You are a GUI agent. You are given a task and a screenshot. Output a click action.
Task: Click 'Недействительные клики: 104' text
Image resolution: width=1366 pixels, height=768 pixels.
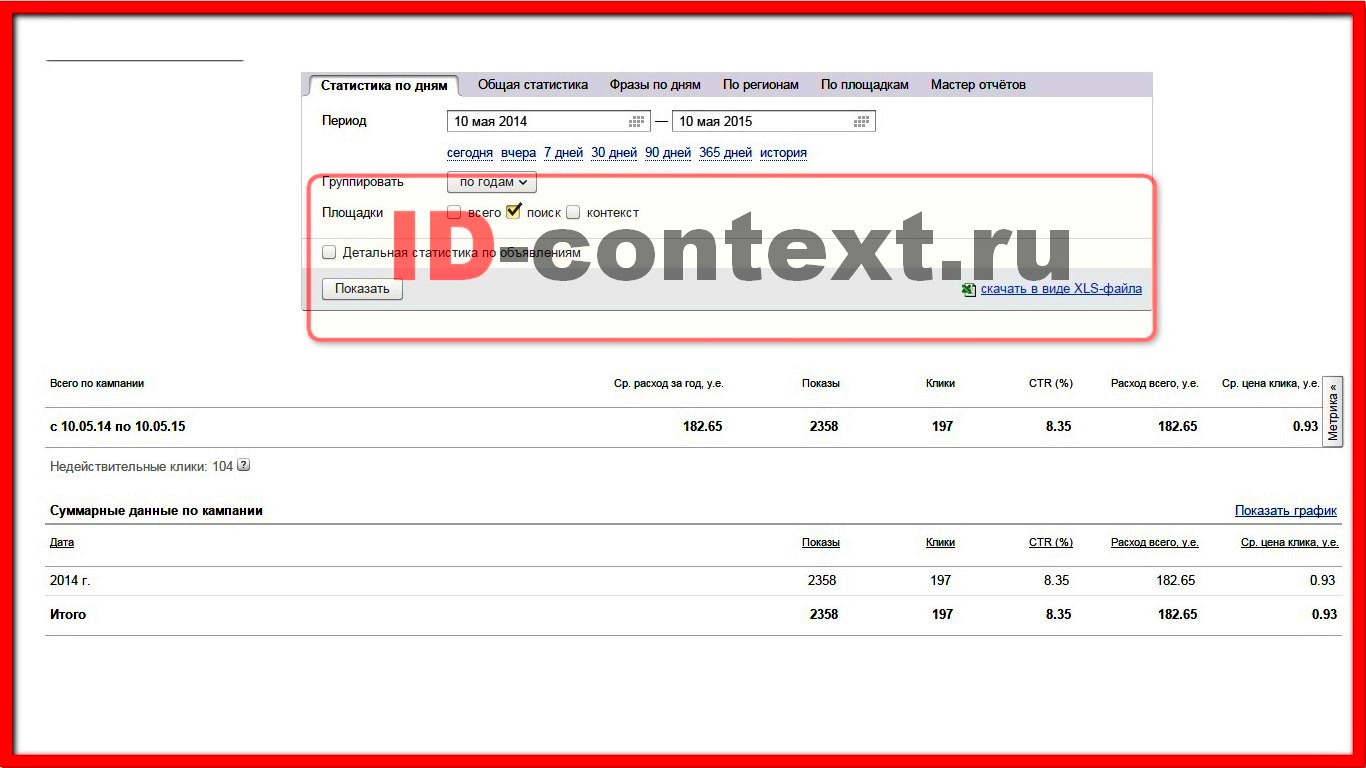point(141,466)
